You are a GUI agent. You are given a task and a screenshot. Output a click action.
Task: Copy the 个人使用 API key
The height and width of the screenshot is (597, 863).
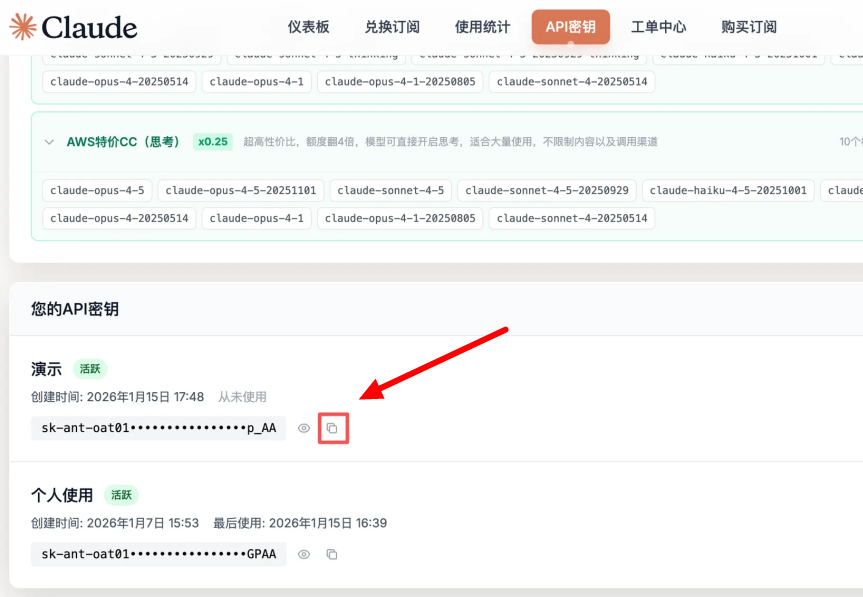[x=332, y=554]
